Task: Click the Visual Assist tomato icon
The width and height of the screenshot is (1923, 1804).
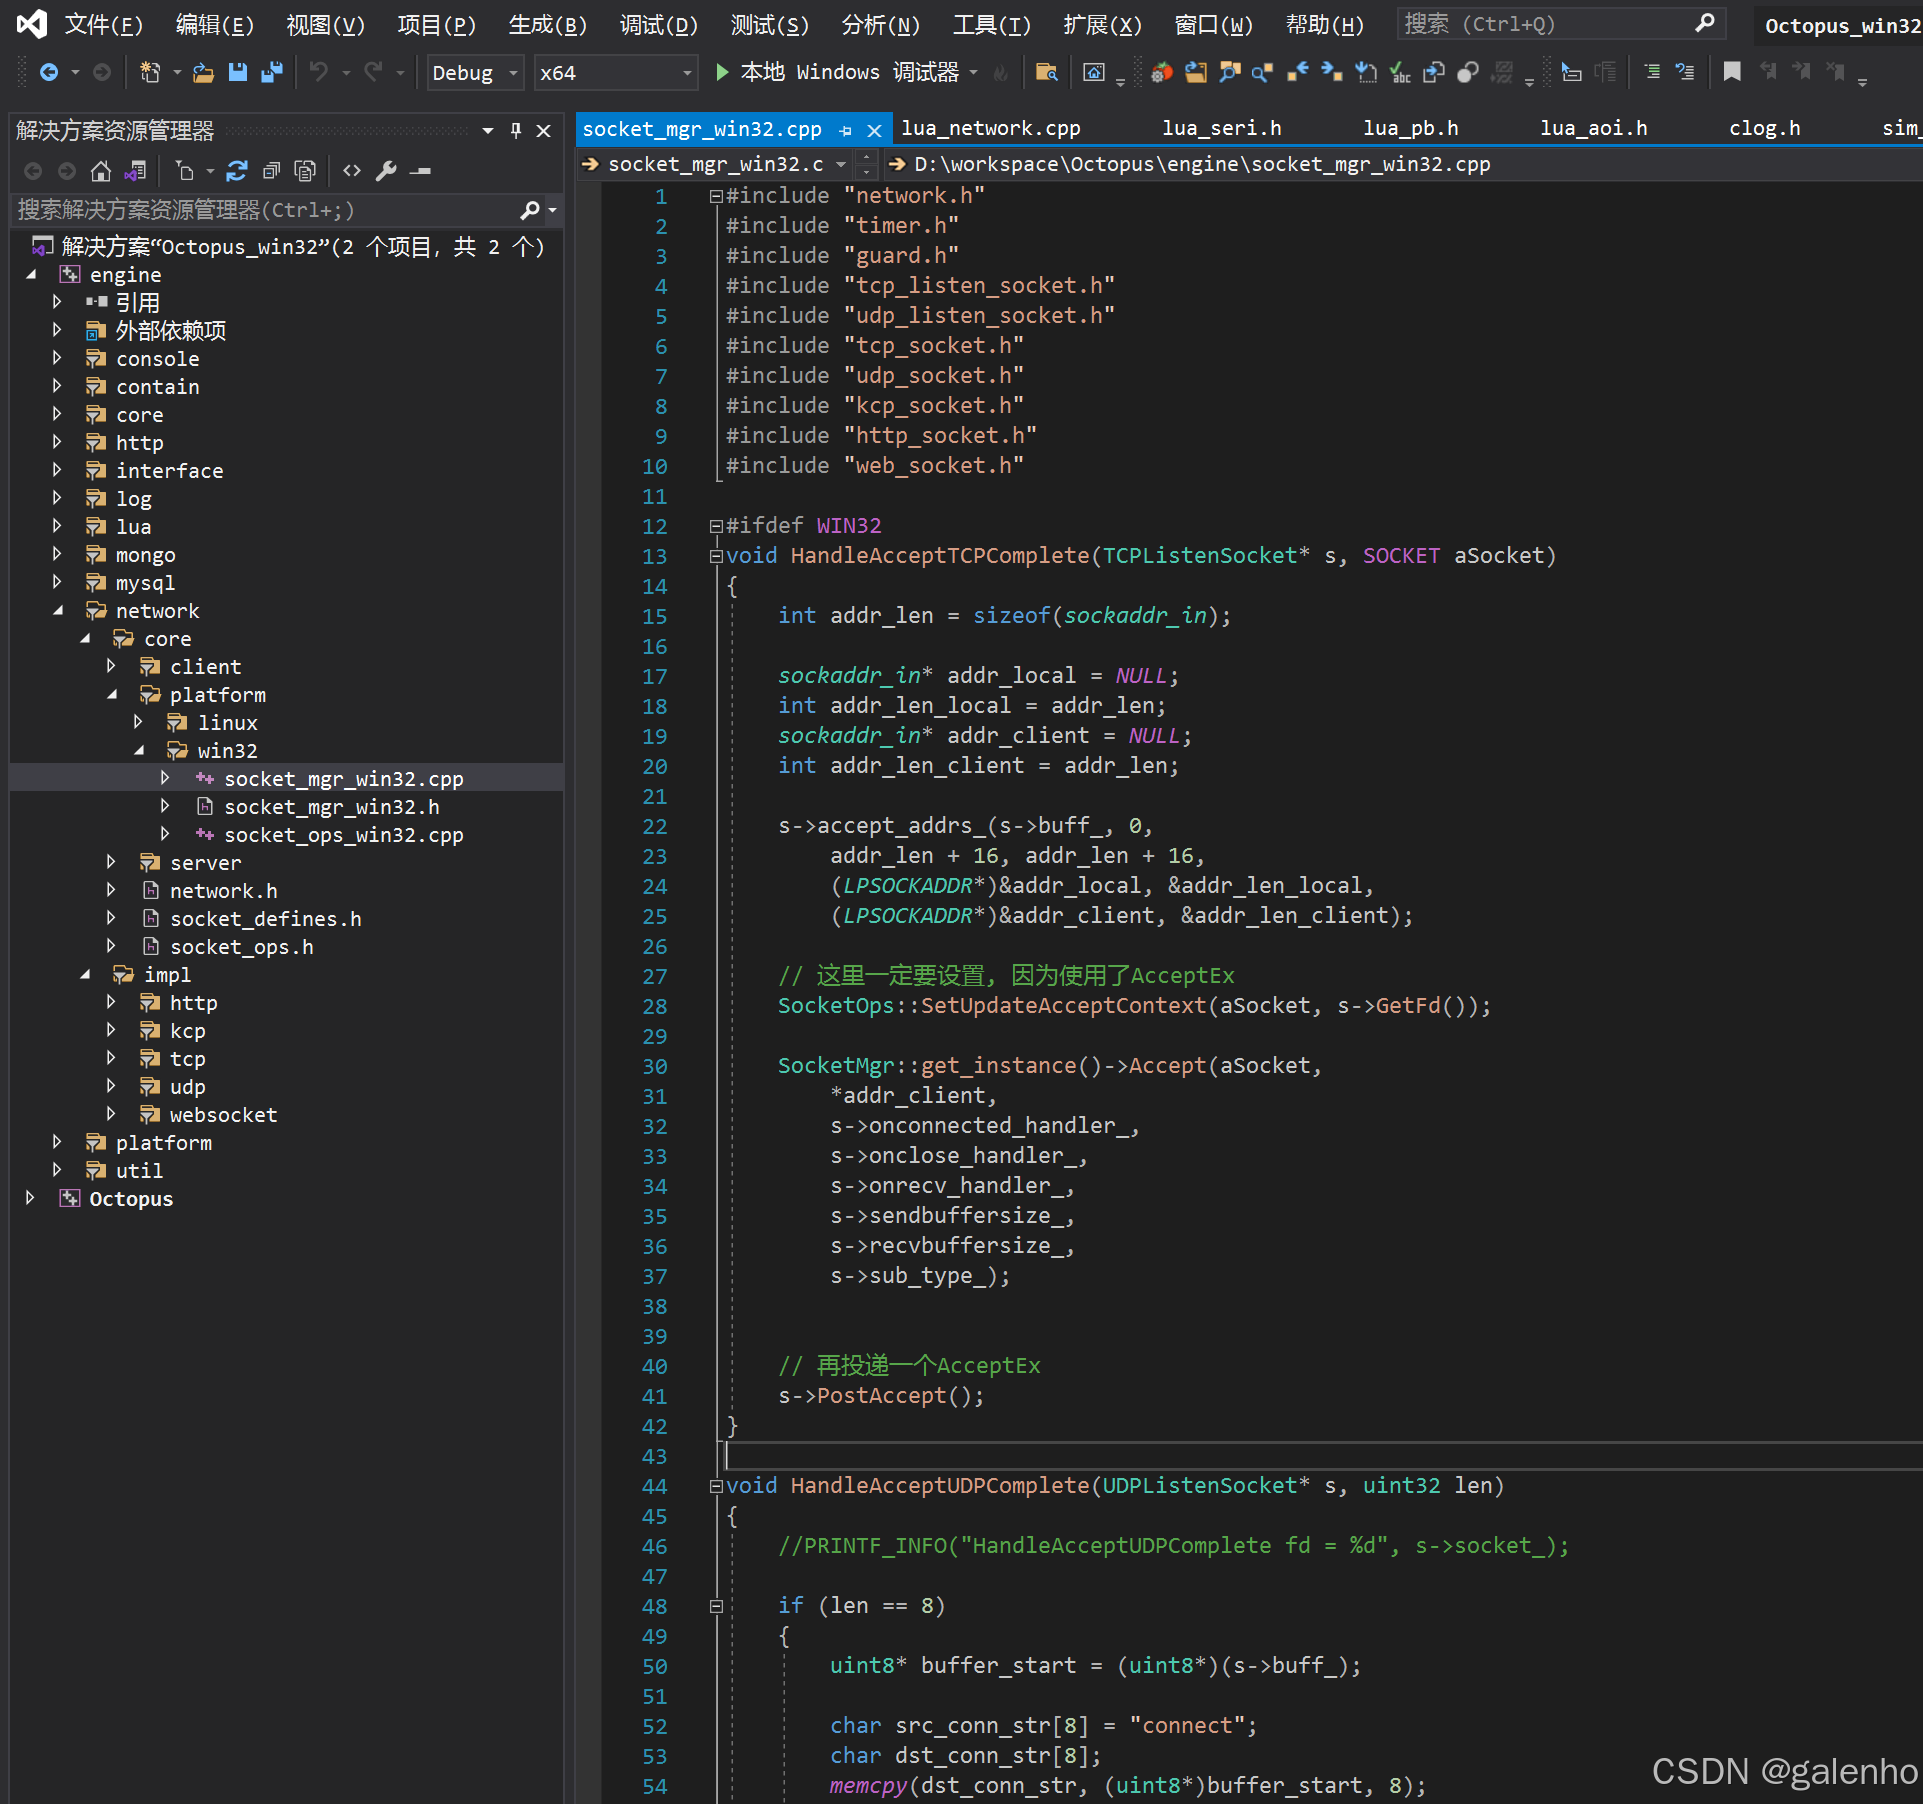Action: coord(1161,72)
